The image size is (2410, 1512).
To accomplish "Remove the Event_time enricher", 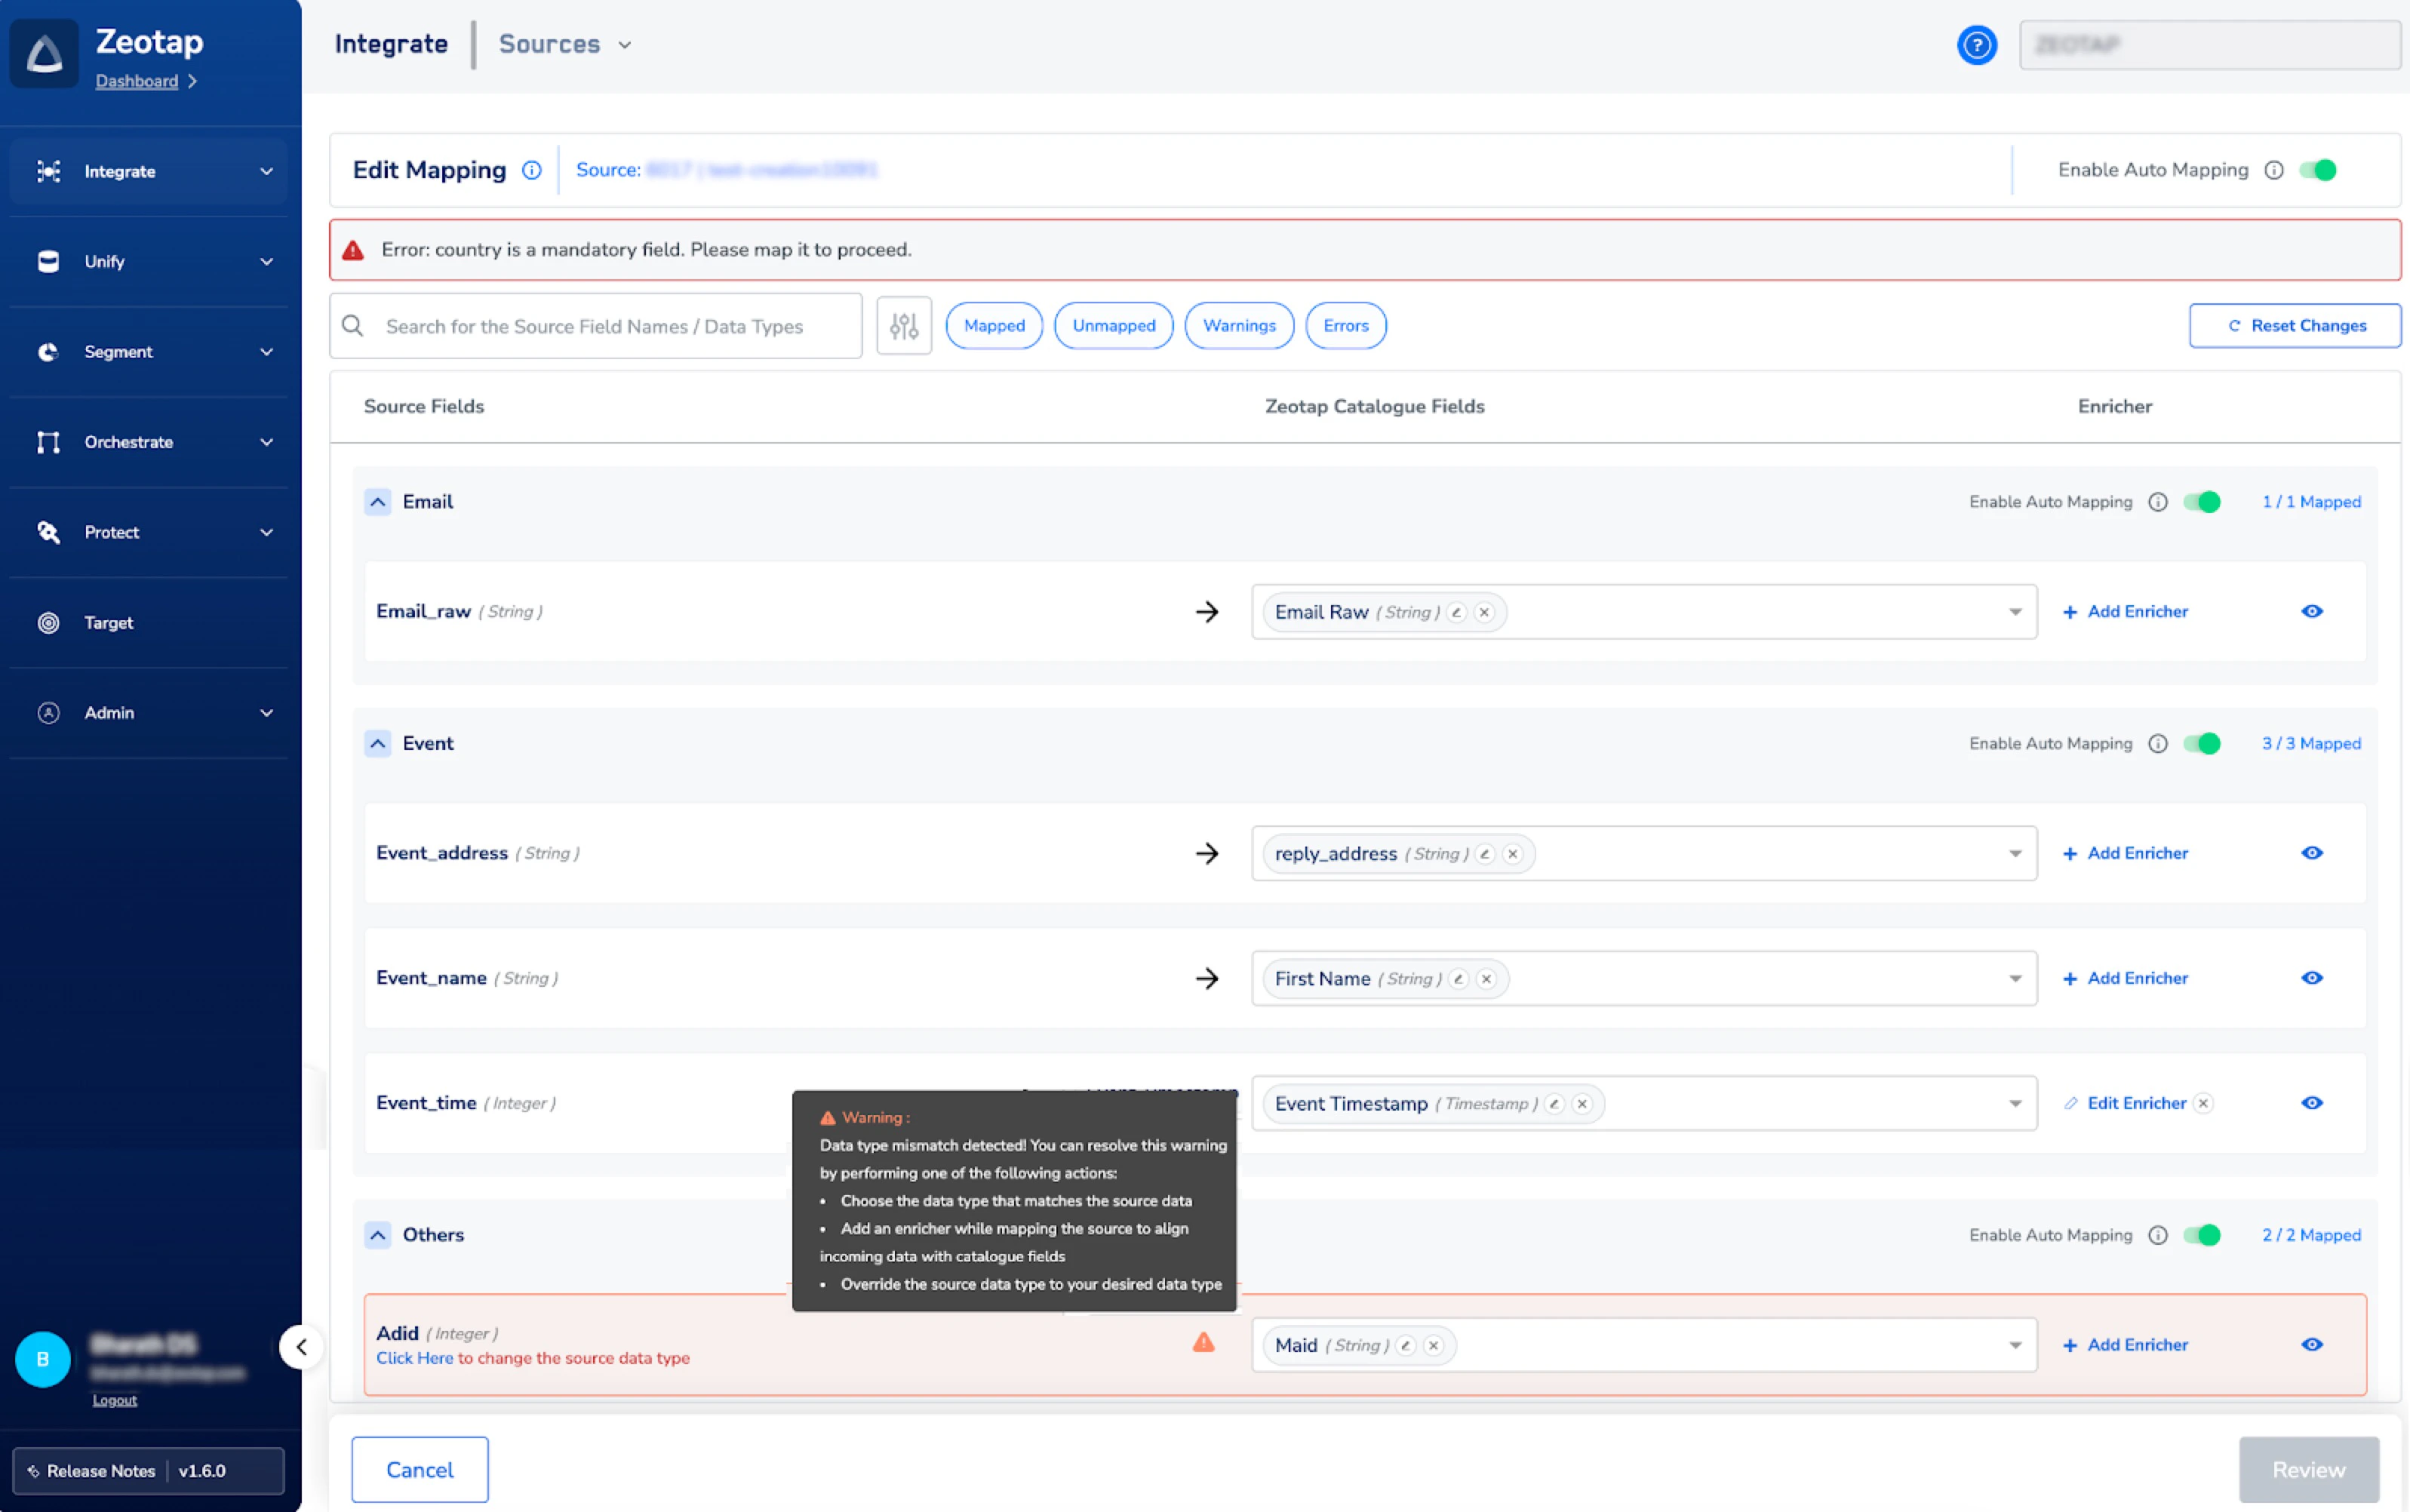I will coord(2203,1103).
